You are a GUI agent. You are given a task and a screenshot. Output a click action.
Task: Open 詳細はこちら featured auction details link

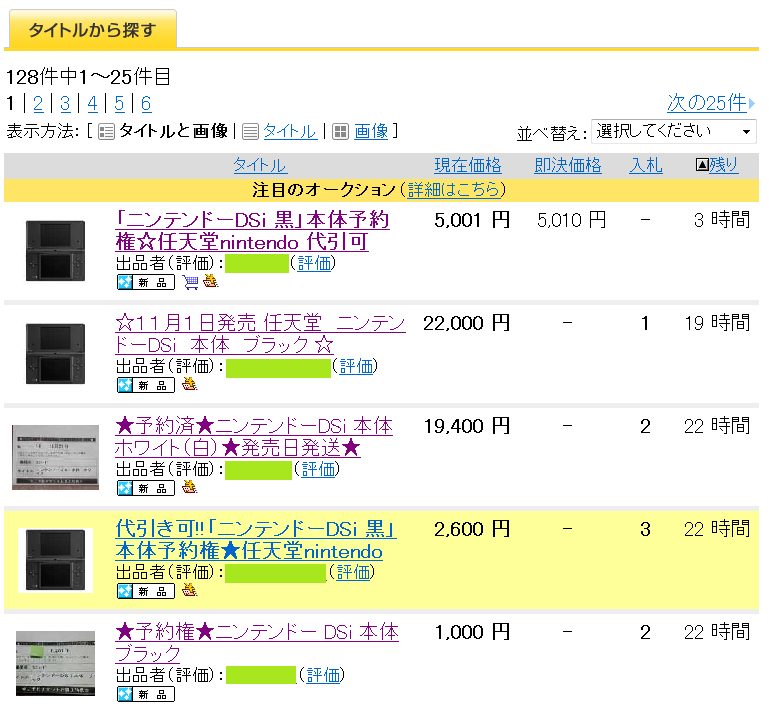point(454,190)
